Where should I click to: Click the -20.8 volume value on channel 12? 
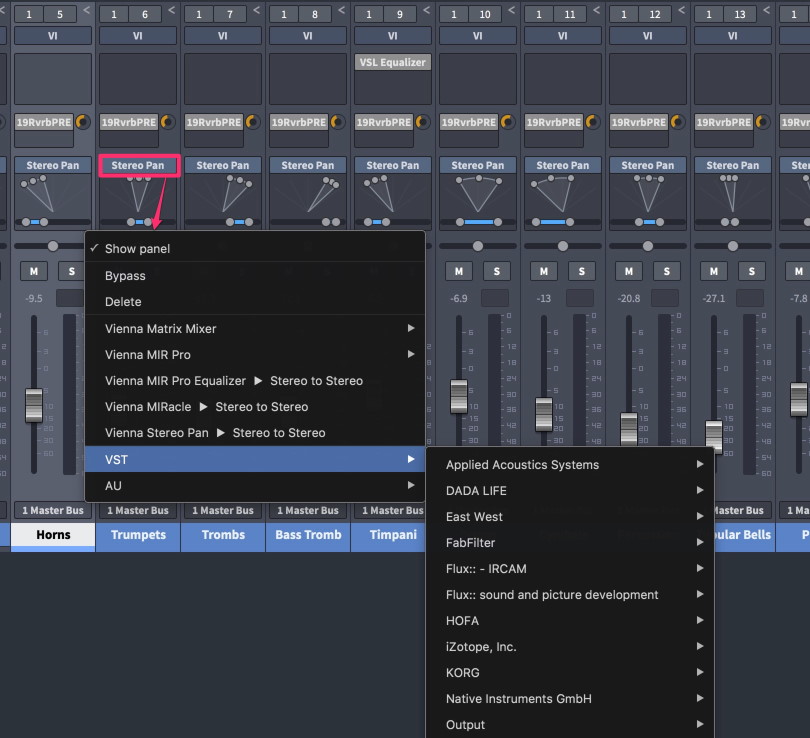click(x=629, y=299)
